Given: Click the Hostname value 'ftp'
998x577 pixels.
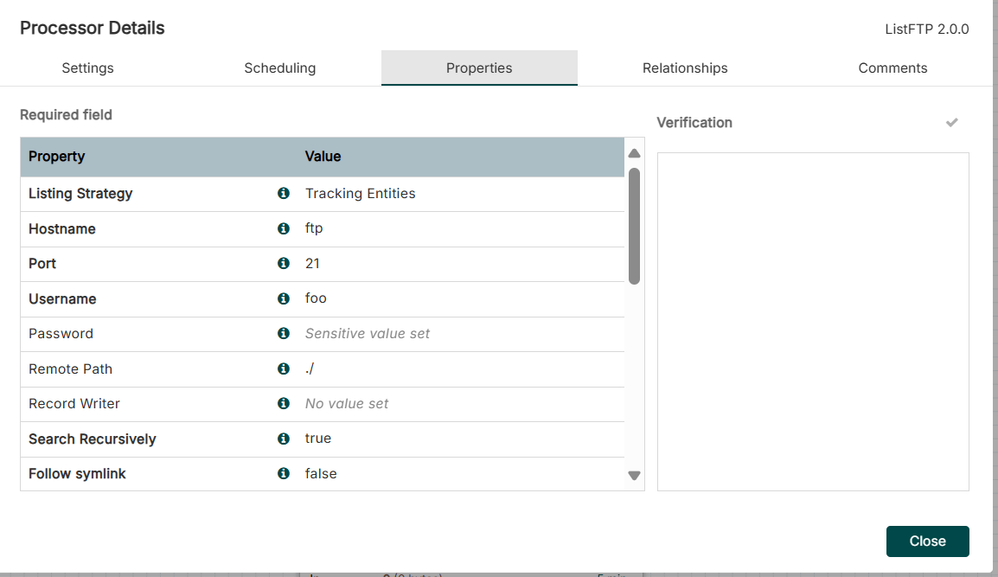Looking at the screenshot, I should [x=314, y=229].
